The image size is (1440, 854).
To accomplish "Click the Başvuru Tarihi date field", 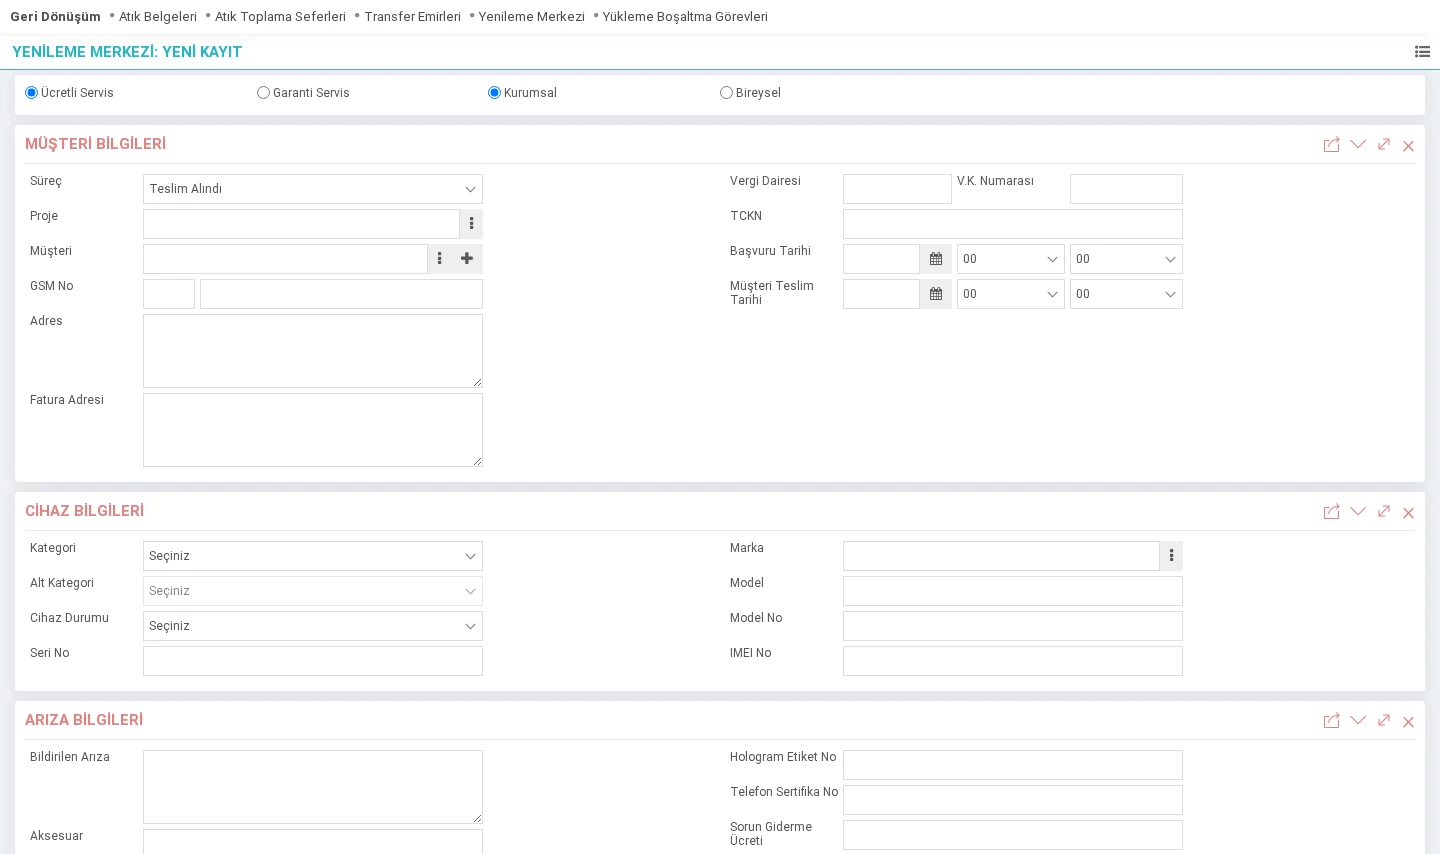I will [881, 259].
